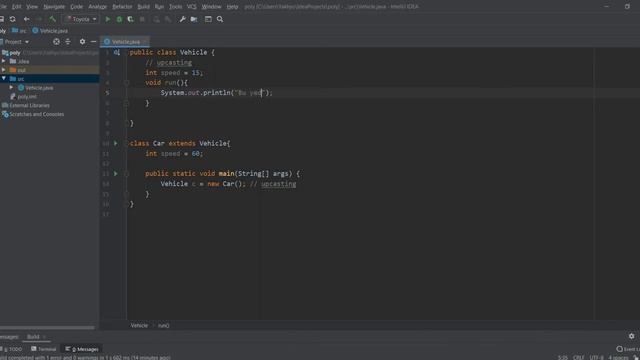Viewport: 640px width, 360px height.
Task: Click run() in the editor breadcrumb bar
Action: (x=163, y=325)
